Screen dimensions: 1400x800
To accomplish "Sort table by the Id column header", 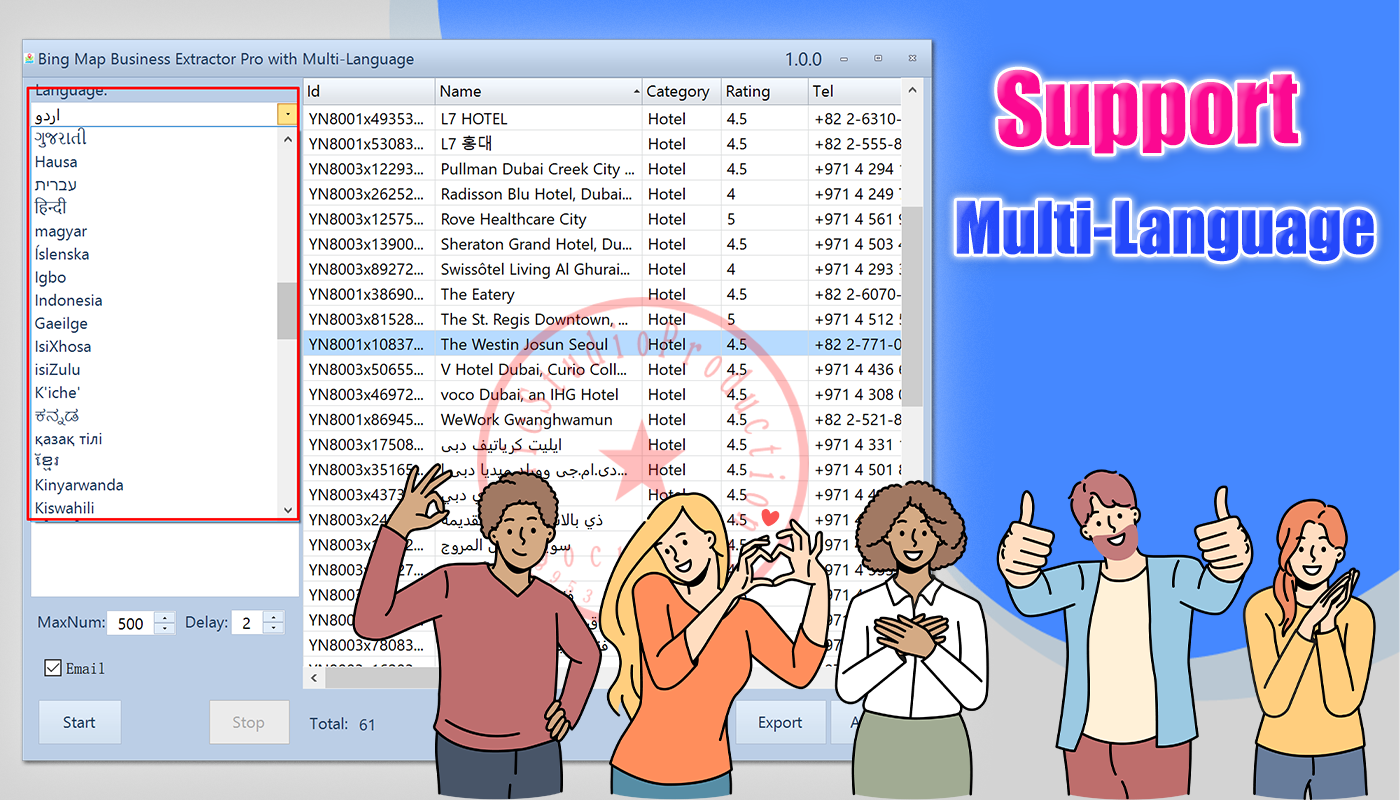I will pos(369,91).
